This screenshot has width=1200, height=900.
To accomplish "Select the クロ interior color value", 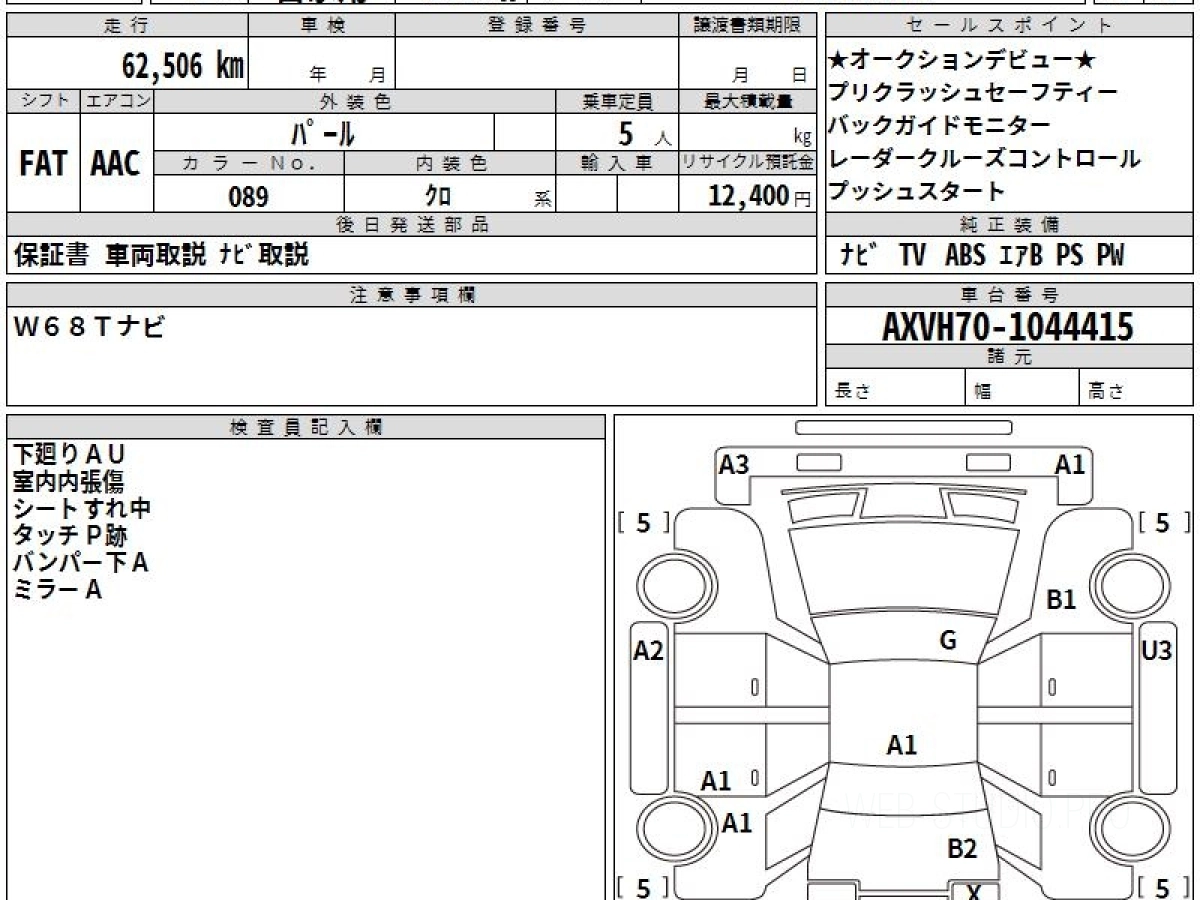I will click(x=439, y=196).
